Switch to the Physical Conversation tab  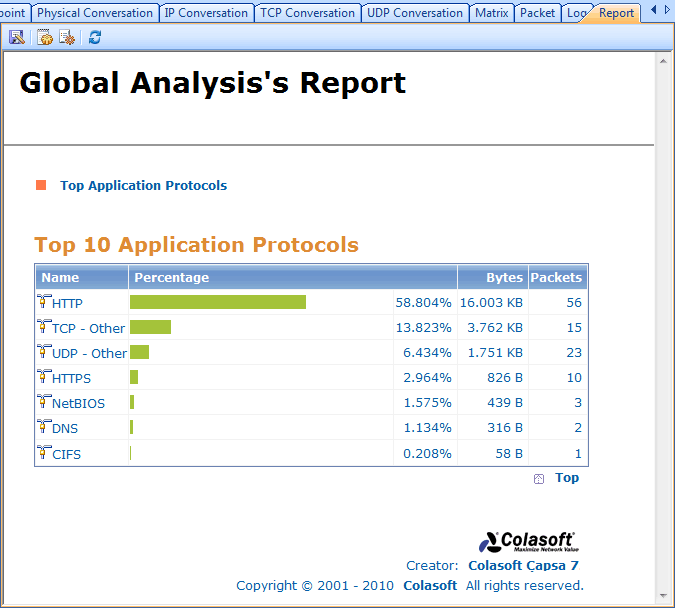coord(95,13)
